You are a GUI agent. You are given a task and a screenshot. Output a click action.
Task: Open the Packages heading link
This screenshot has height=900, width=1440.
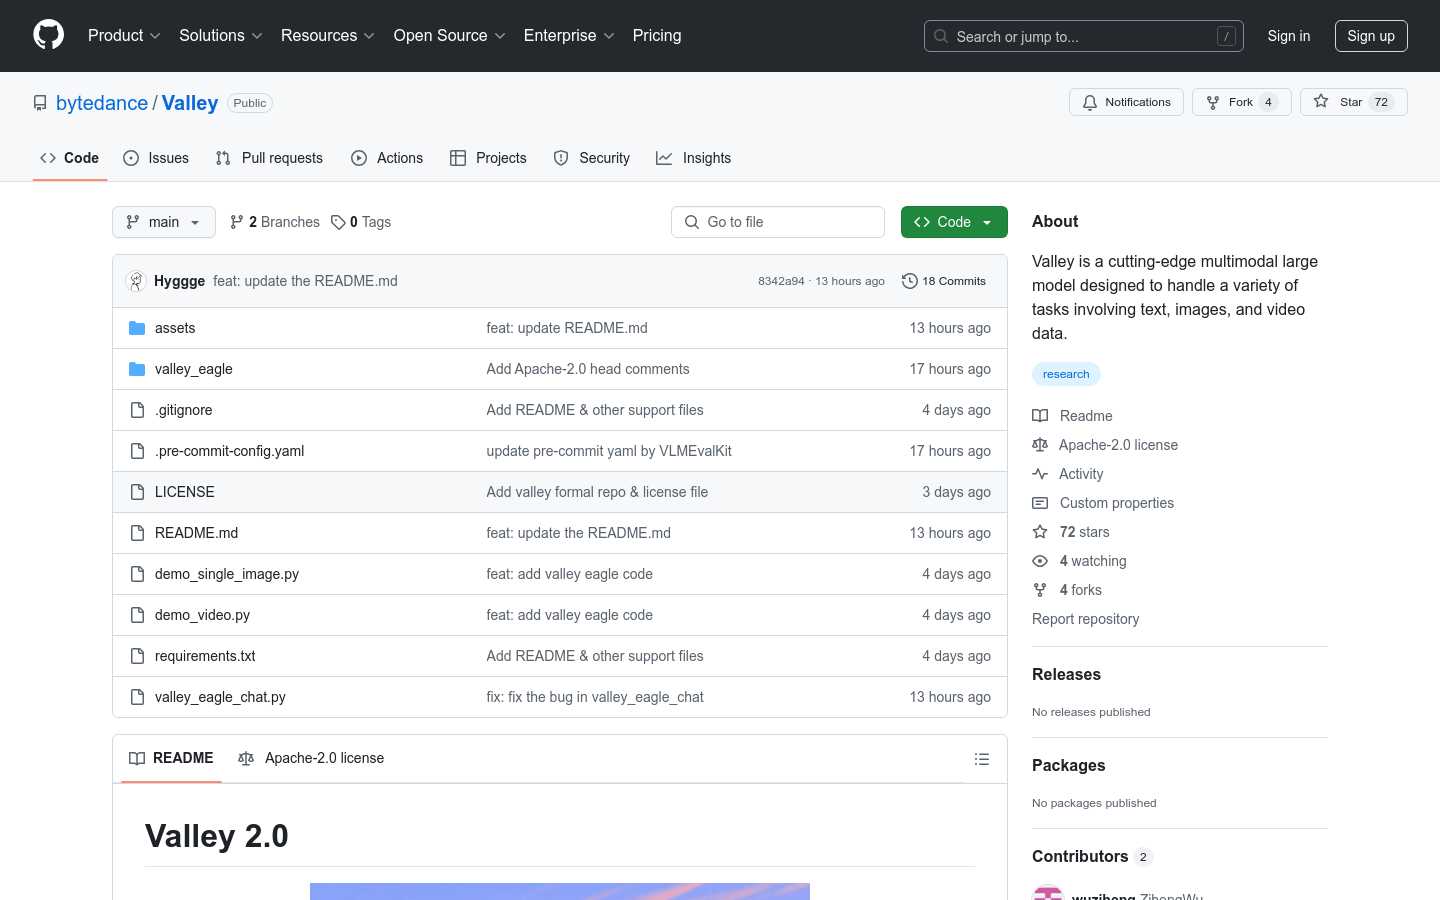(x=1069, y=765)
